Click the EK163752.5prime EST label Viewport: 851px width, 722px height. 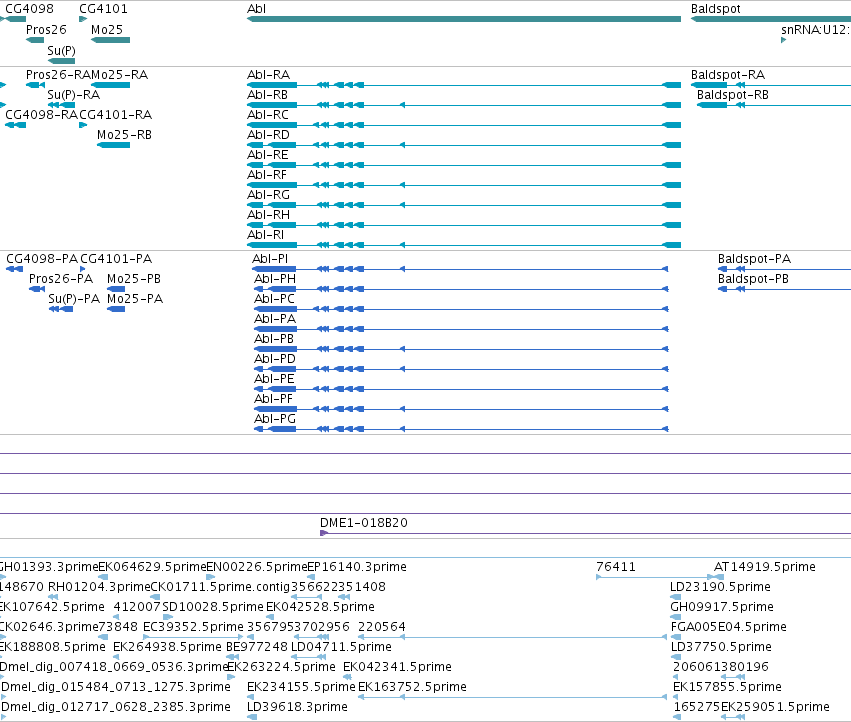(x=412, y=687)
